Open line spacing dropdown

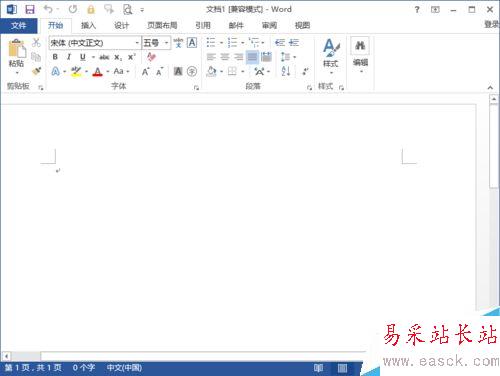point(288,57)
